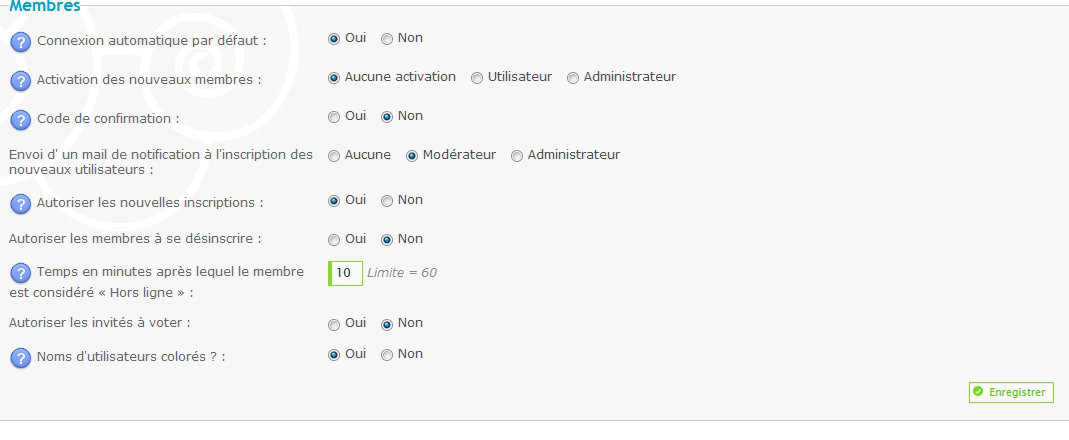
Task: Select Administrateur for member activation
Action: click(573, 78)
